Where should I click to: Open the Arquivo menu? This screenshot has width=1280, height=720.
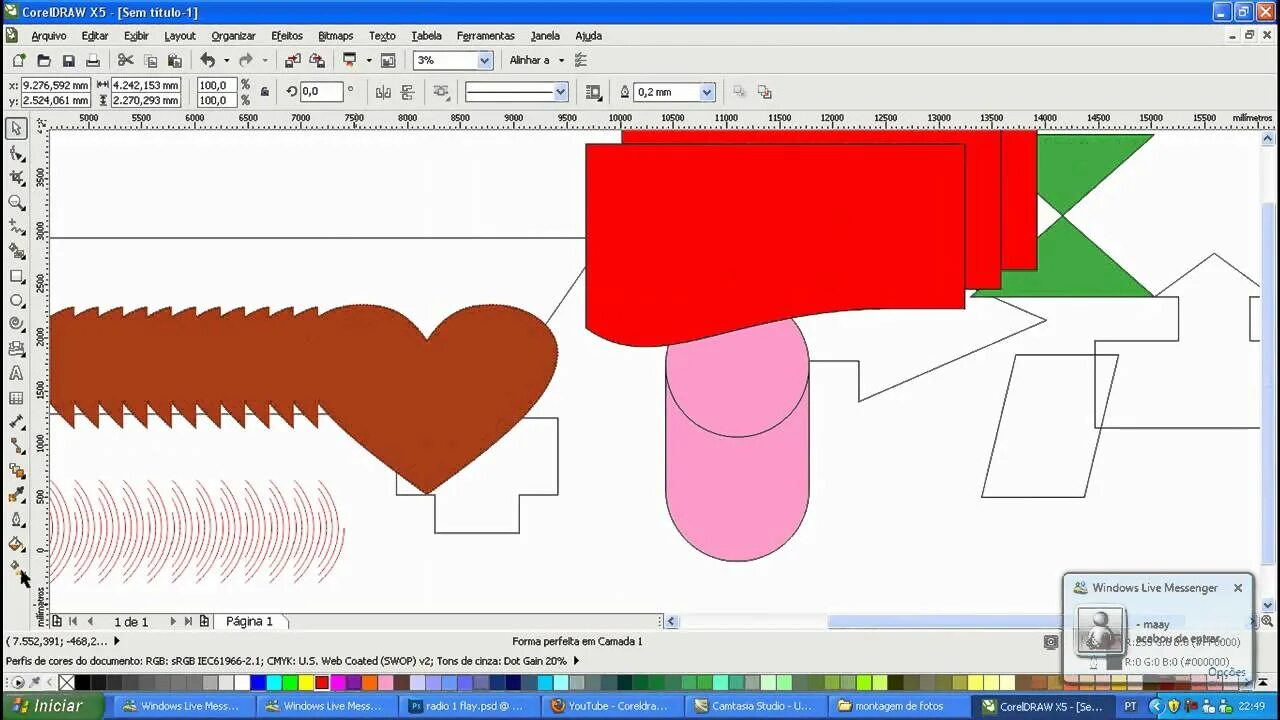48,36
